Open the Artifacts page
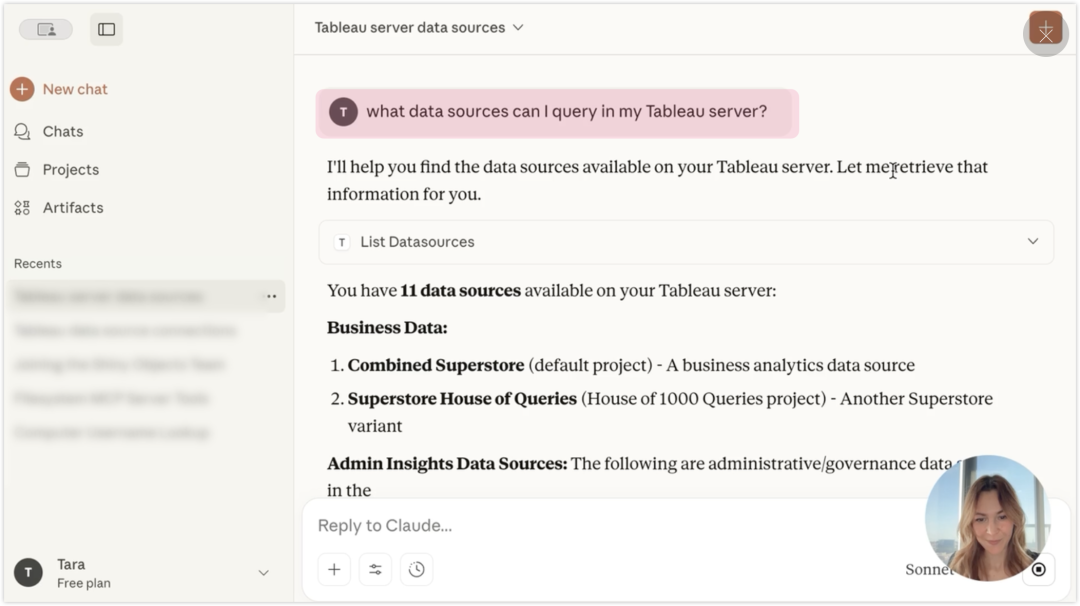 pos(72,207)
